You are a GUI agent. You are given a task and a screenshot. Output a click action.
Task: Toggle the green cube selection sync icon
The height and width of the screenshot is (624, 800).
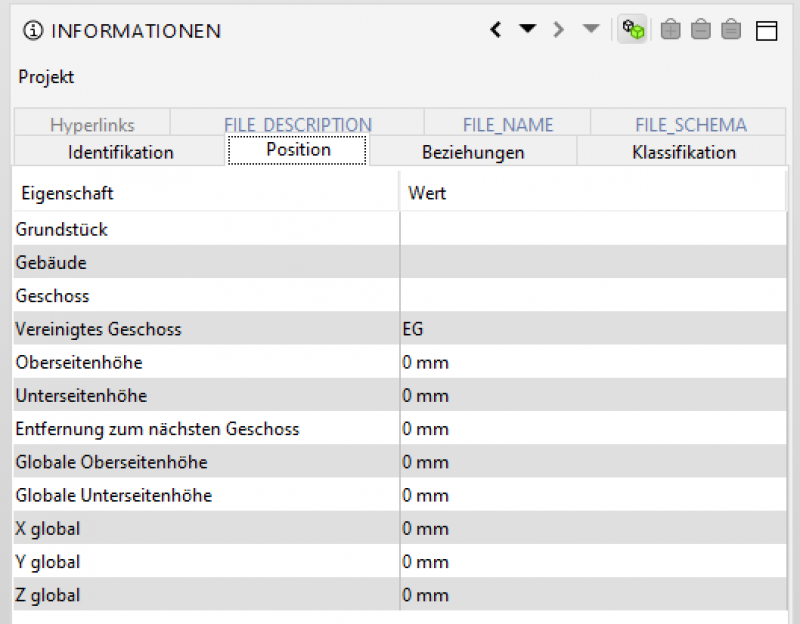(632, 30)
